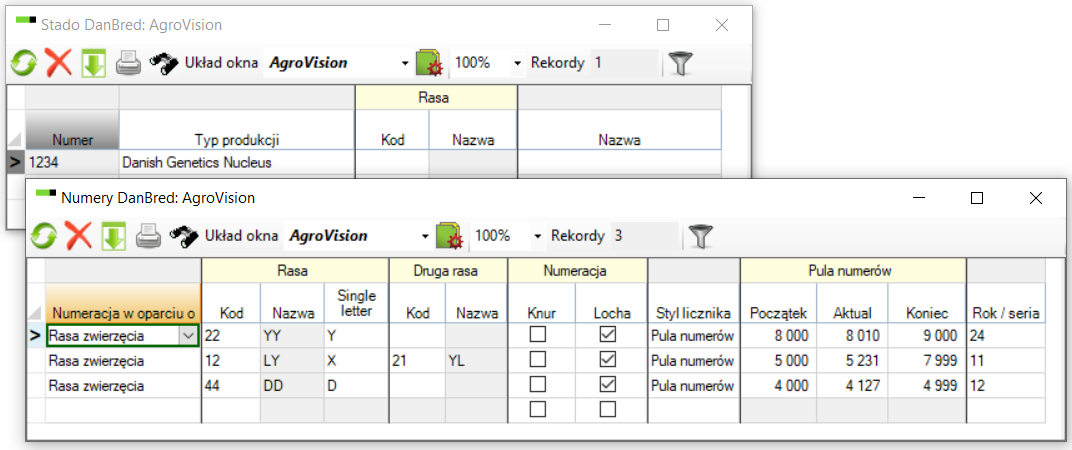Click Rekordy field showing 3
1072x450 pixels.
[x=645, y=237]
